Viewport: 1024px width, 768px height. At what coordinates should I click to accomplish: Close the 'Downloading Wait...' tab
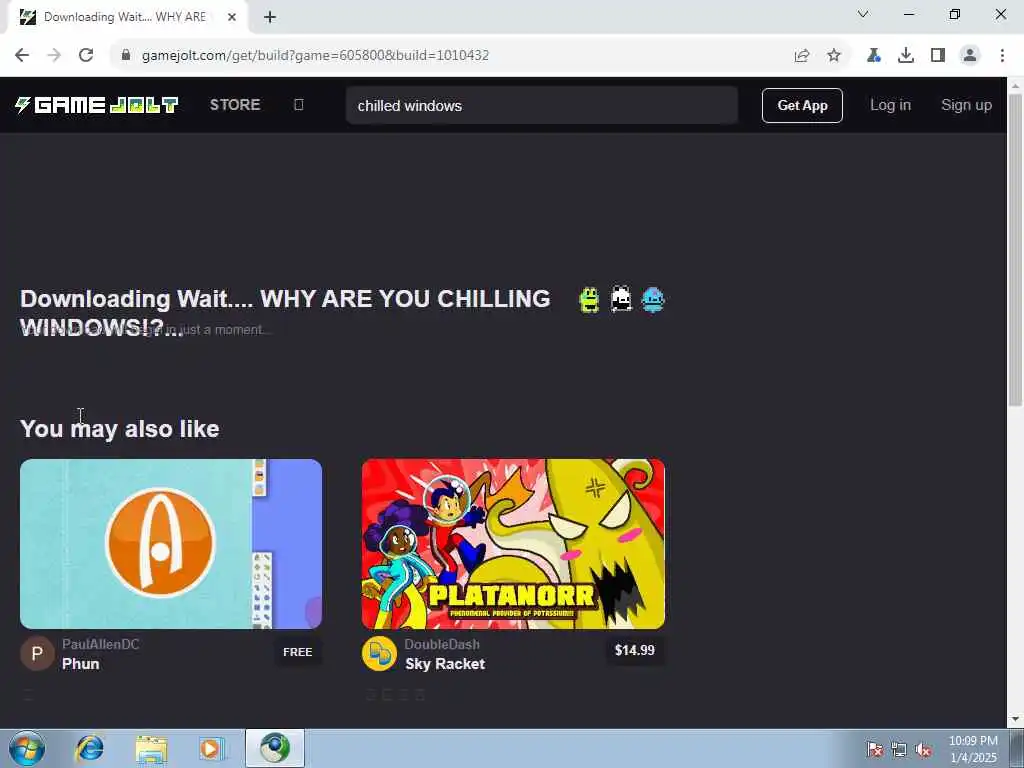[x=232, y=17]
